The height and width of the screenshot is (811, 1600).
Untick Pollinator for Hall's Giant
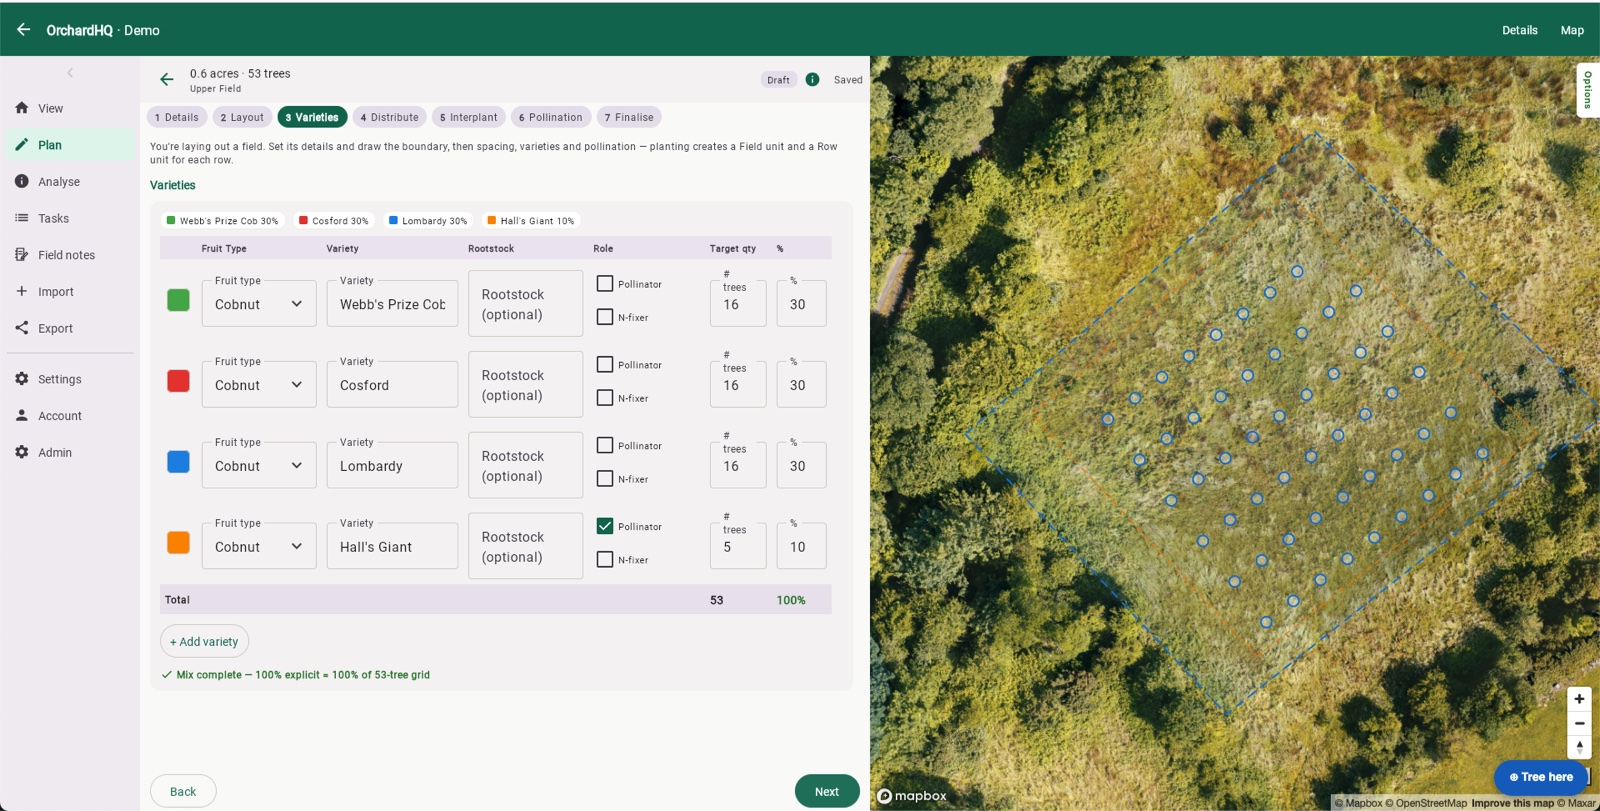point(605,526)
